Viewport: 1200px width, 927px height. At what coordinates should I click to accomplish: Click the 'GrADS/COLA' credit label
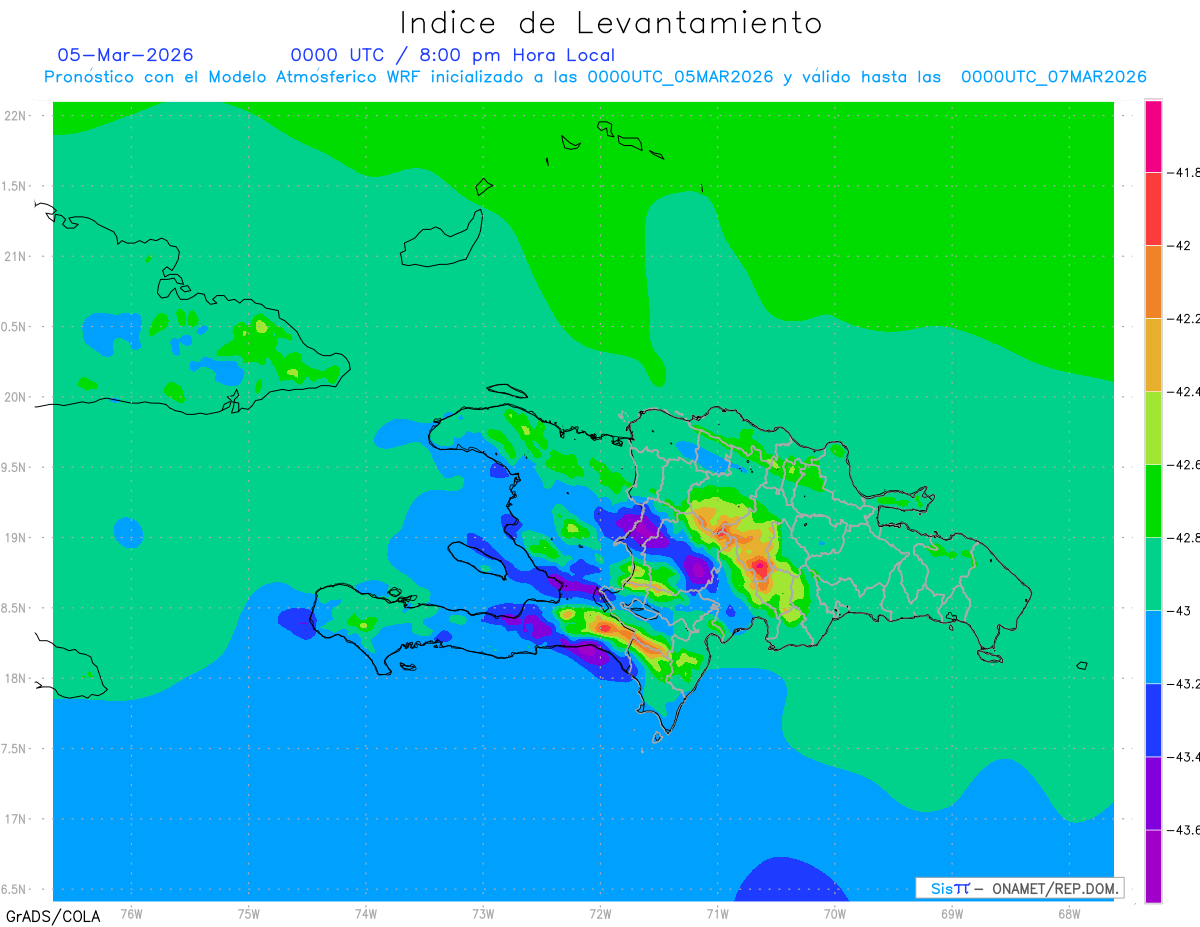pos(53,916)
